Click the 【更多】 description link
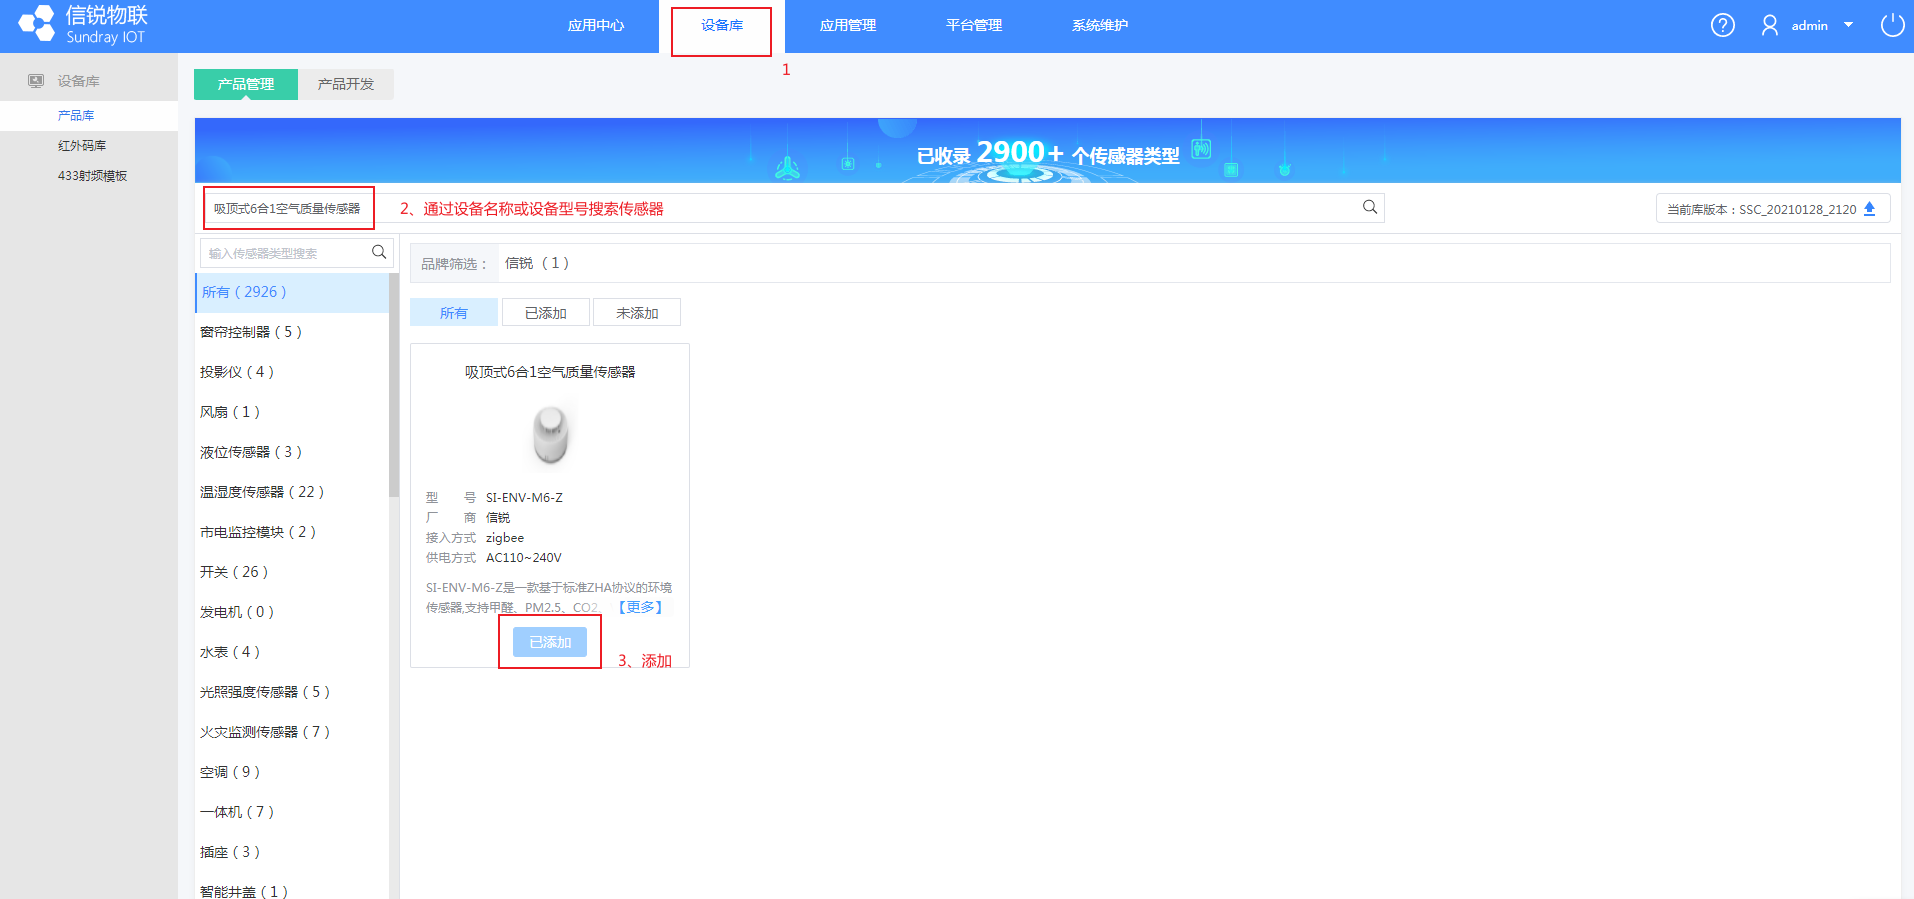The image size is (1914, 899). pos(640,607)
